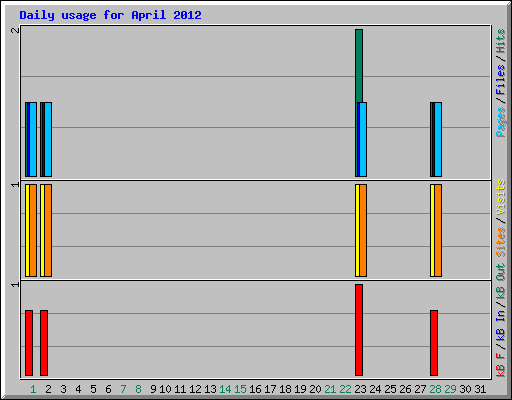Click the green day '21' x-axis label
Image resolution: width=512 pixels, height=400 pixels.
[x=330, y=389]
